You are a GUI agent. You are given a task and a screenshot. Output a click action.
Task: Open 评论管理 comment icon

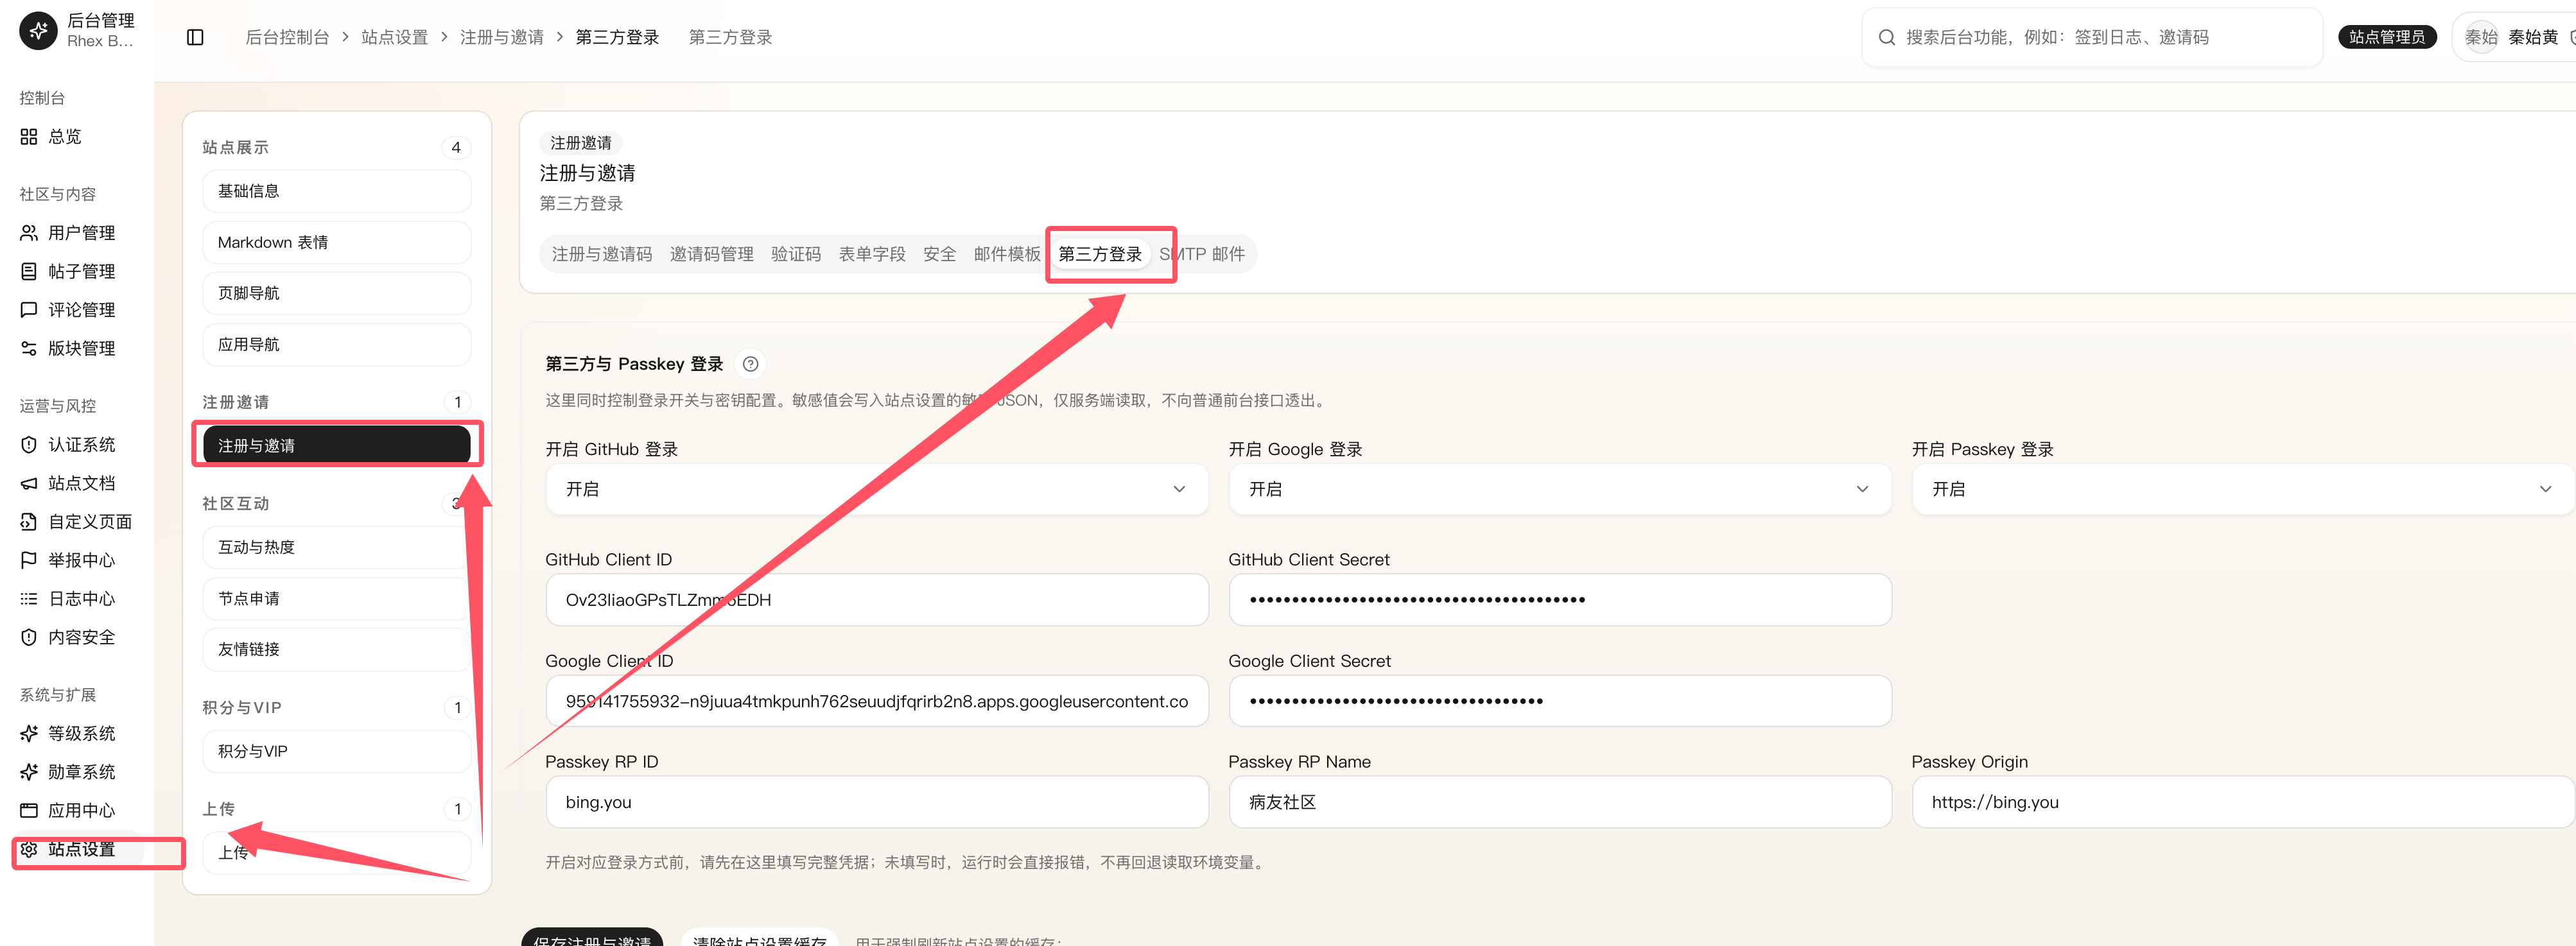[29, 310]
